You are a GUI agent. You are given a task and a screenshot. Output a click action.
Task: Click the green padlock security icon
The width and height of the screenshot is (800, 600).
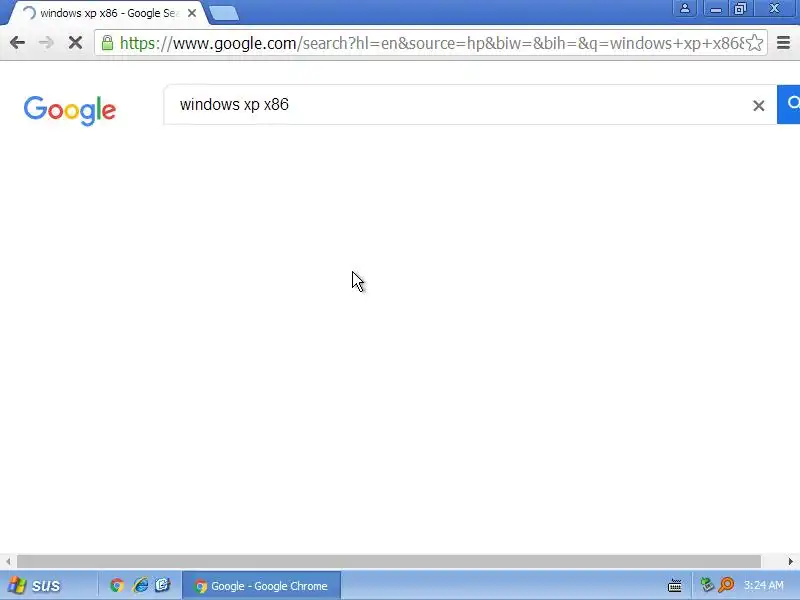[x=107, y=43]
